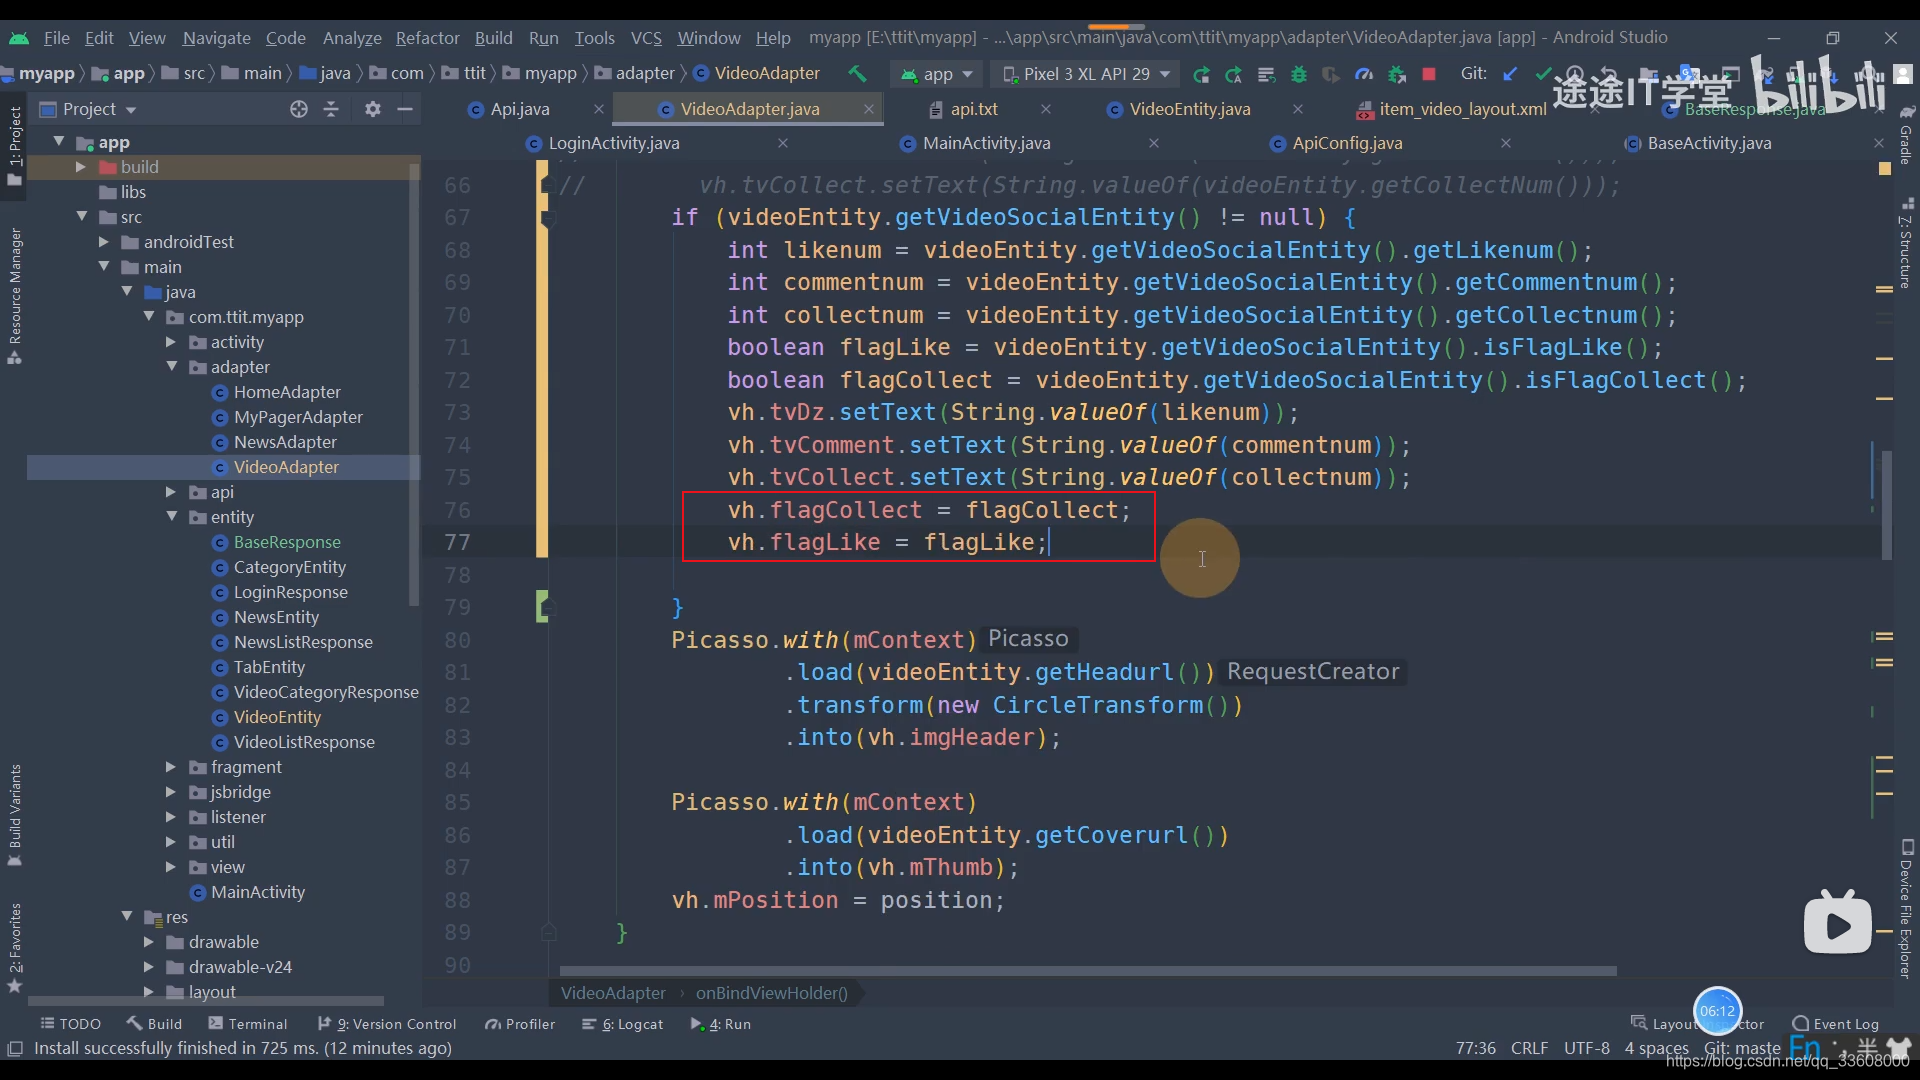Screen dimensions: 1920x1080
Task: Expand the fragment package
Action: tap(171, 767)
